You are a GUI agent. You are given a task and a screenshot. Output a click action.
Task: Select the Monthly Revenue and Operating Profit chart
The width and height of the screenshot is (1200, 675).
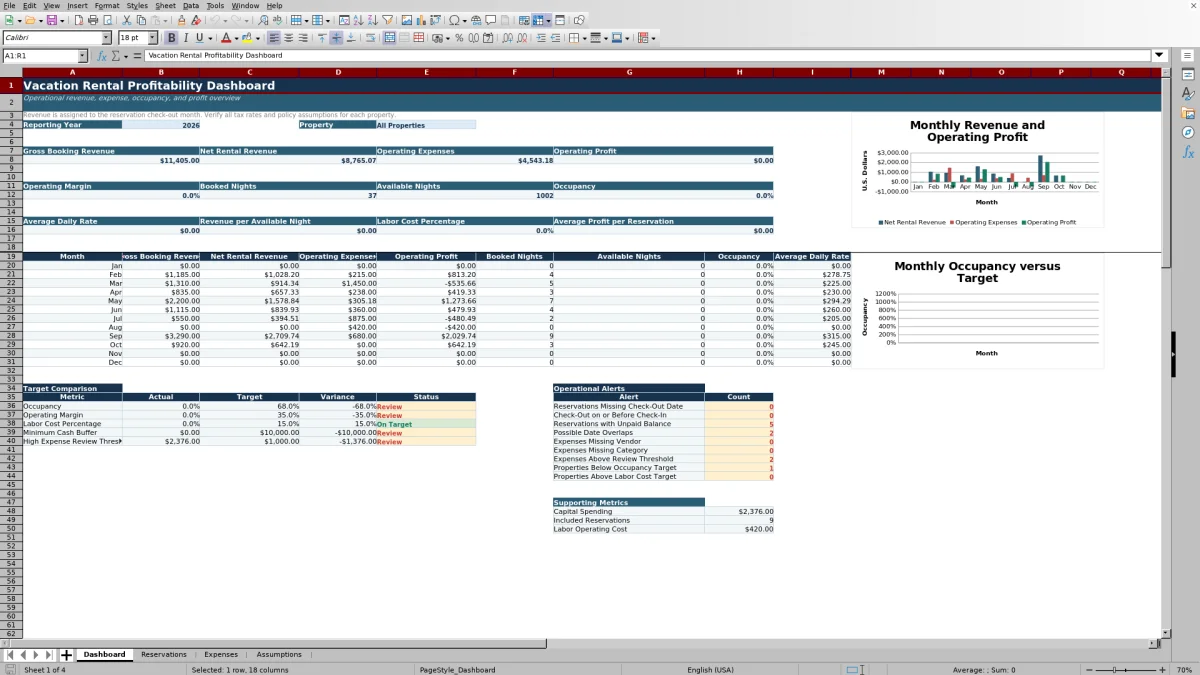977,171
